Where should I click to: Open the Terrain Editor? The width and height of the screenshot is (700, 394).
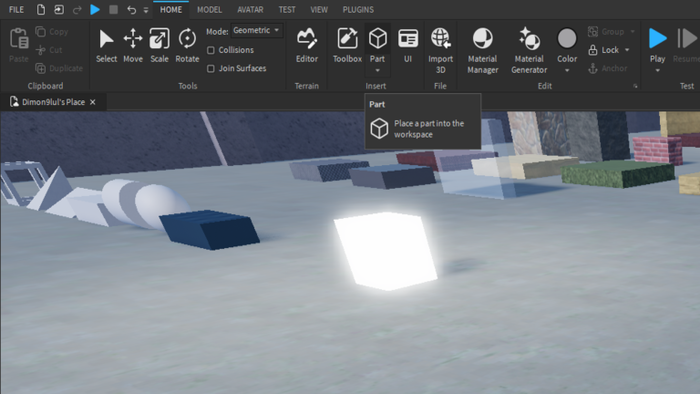(x=307, y=45)
